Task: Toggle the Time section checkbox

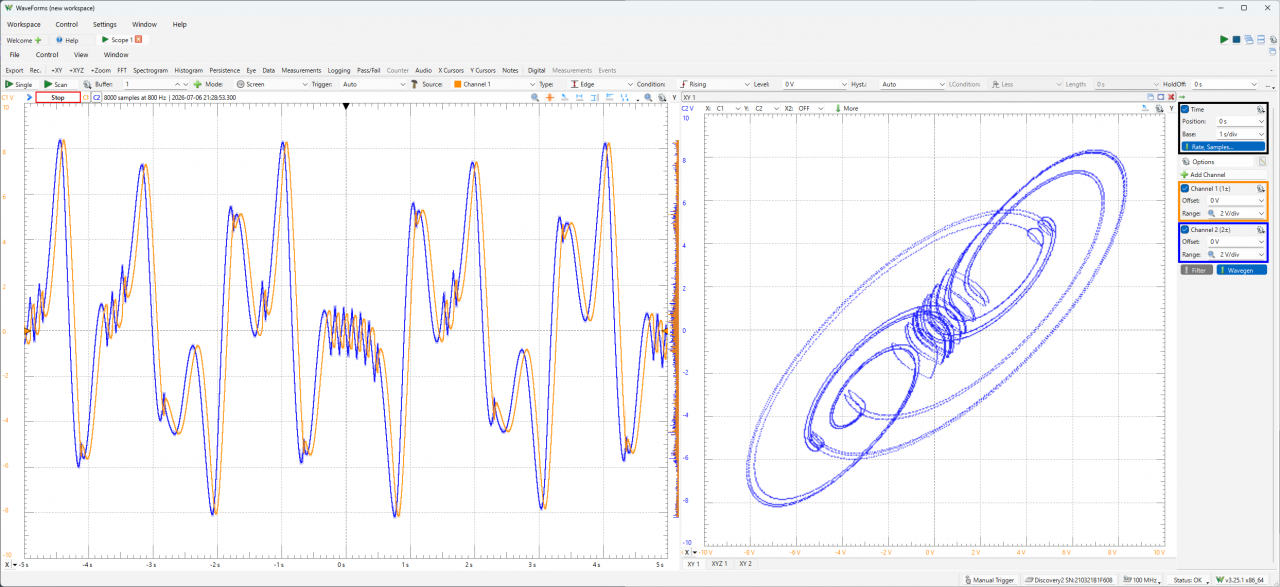Action: (1185, 109)
